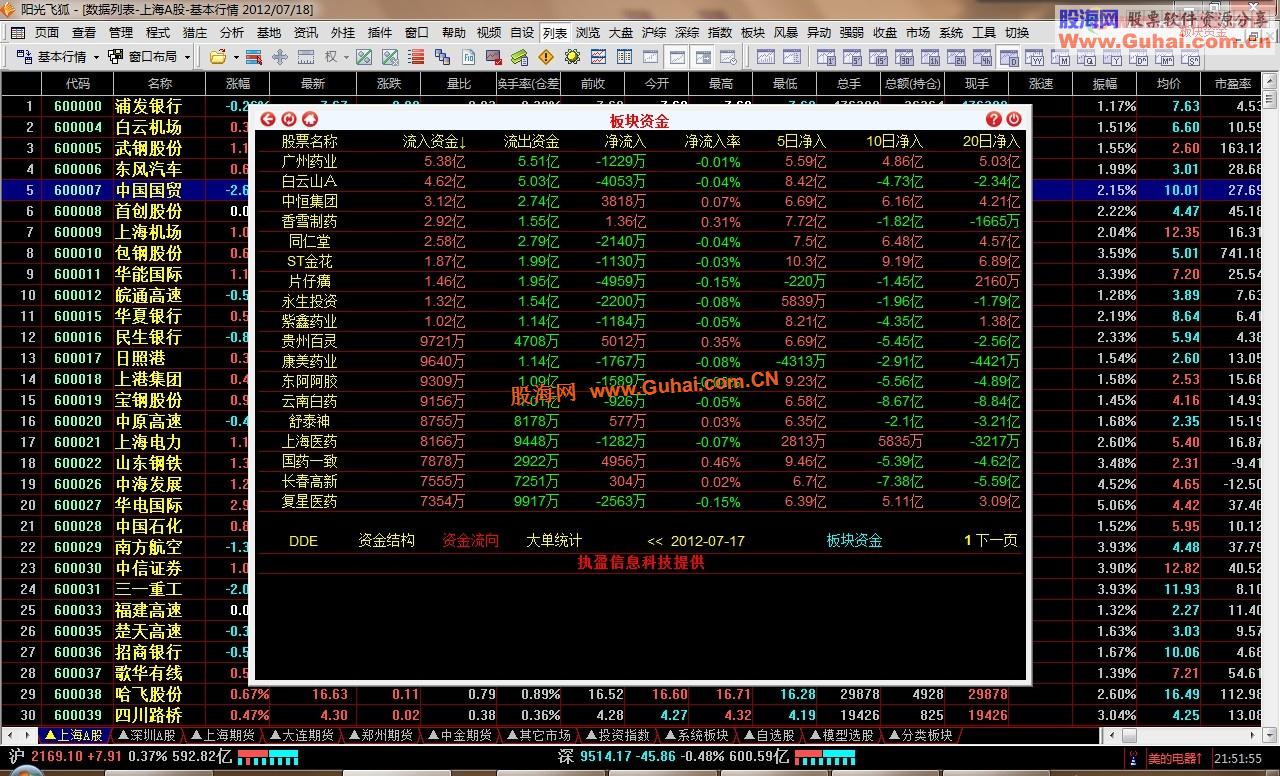Click the 5日净入 column header
The height and width of the screenshot is (776, 1280).
(x=801, y=142)
